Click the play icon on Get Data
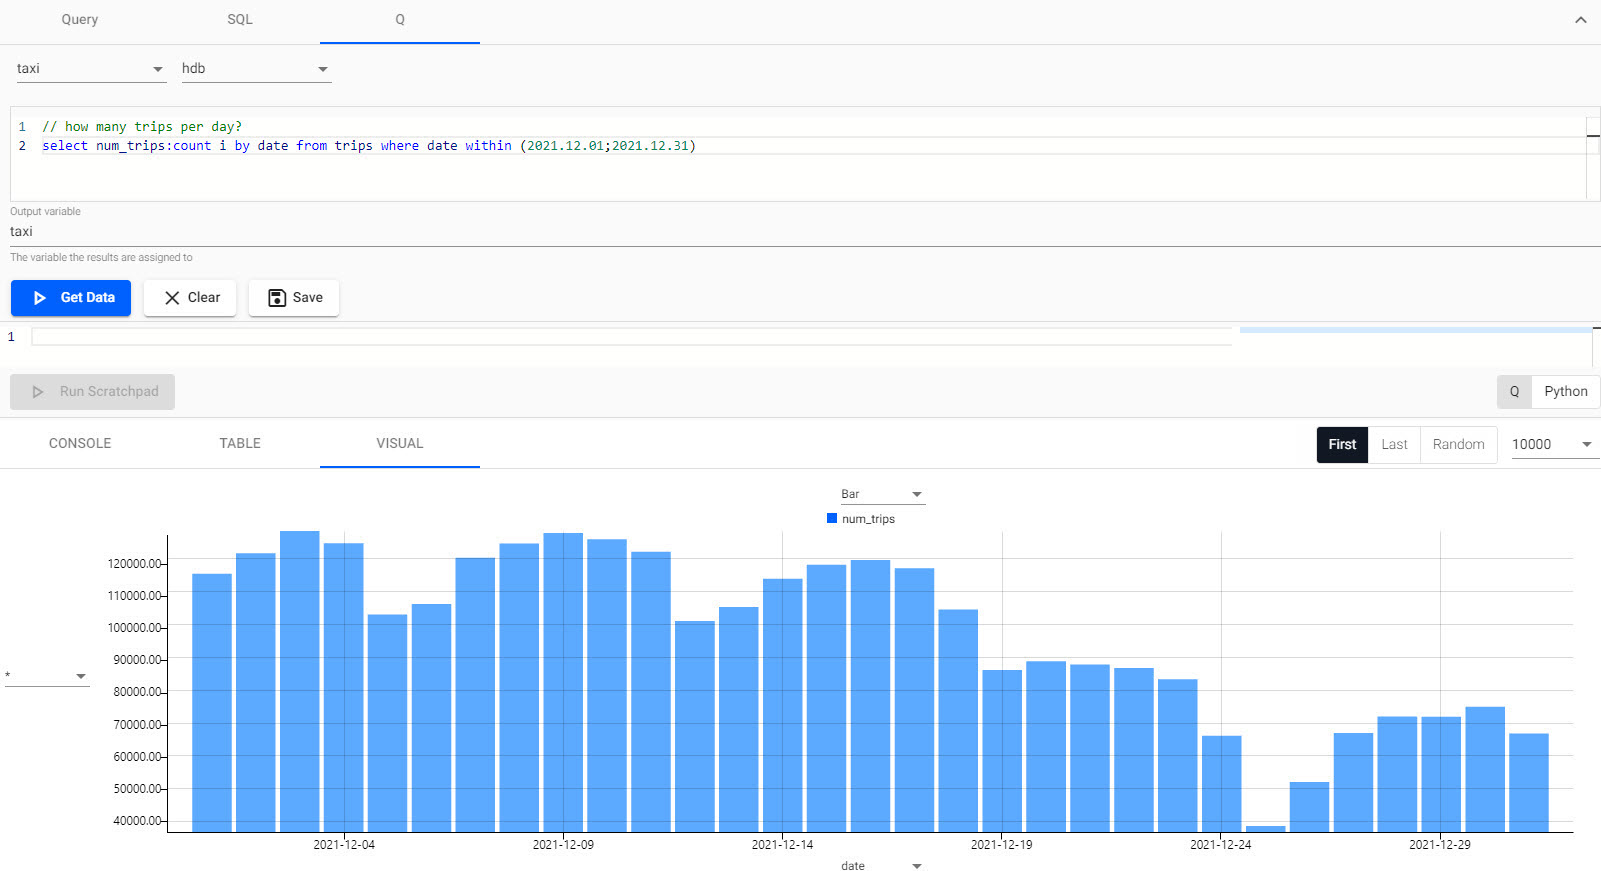This screenshot has width=1601, height=871. pos(40,298)
